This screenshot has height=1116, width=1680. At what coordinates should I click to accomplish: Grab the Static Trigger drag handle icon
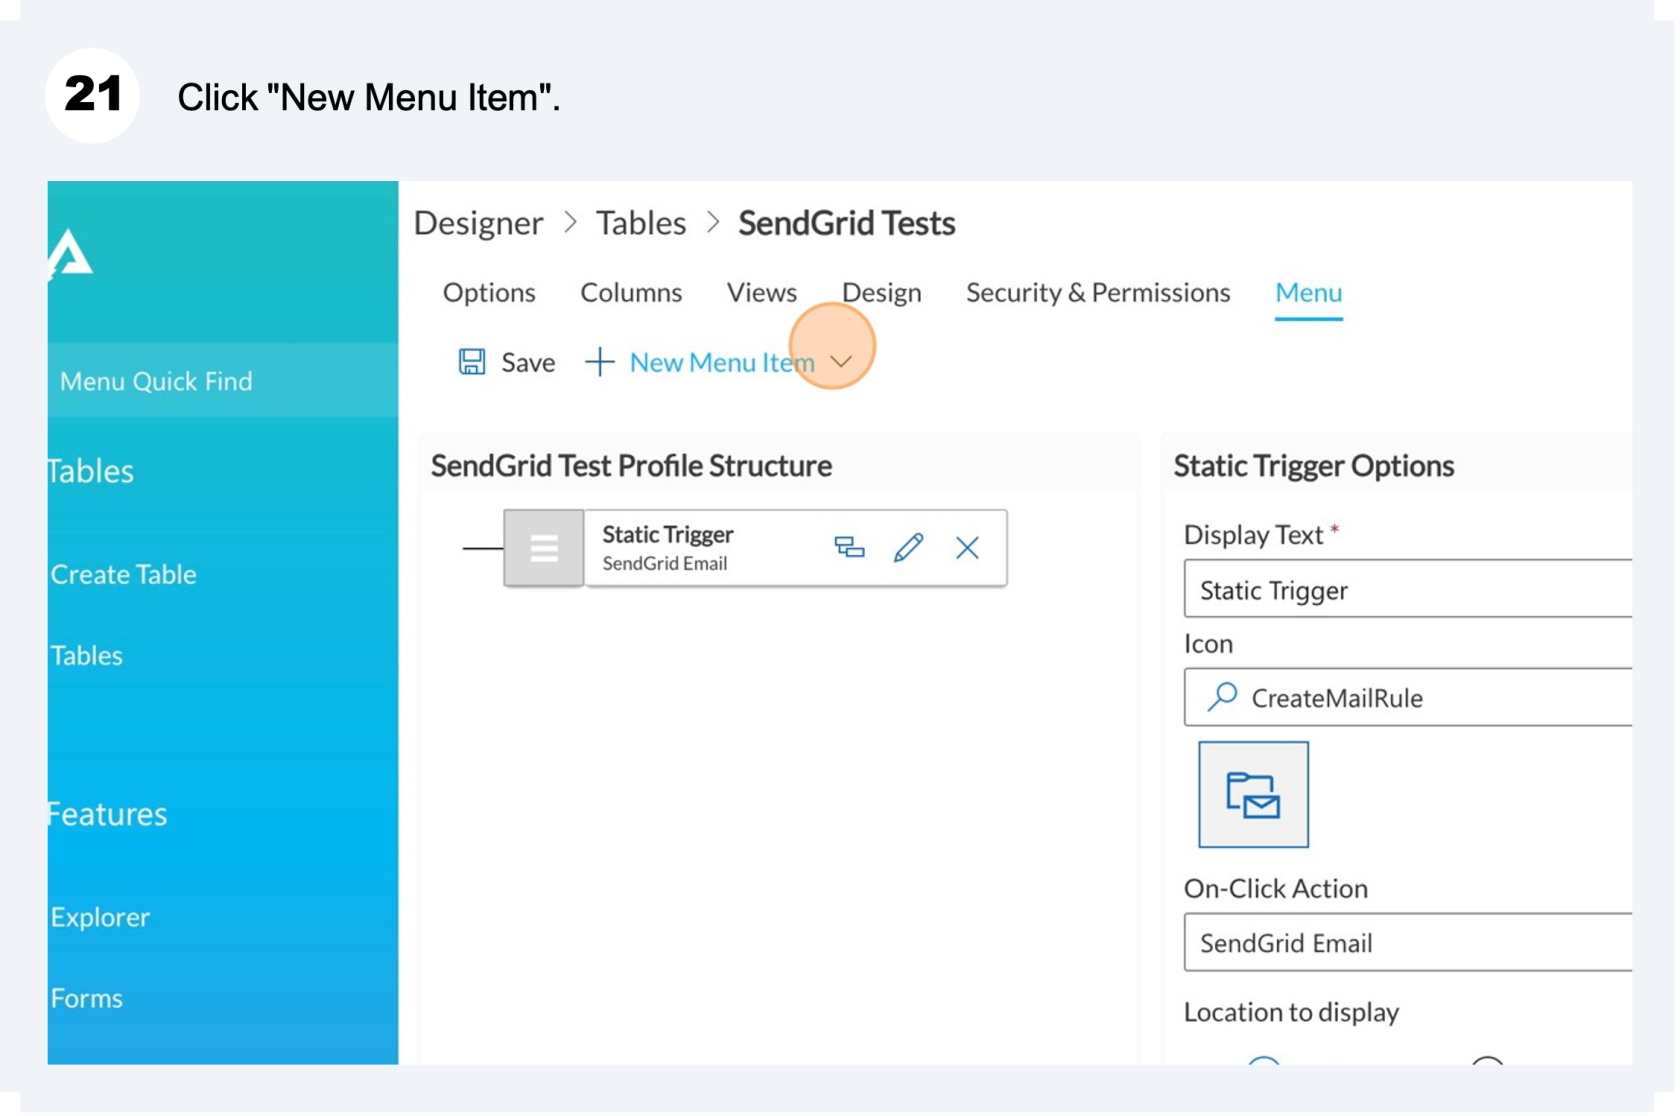545,549
